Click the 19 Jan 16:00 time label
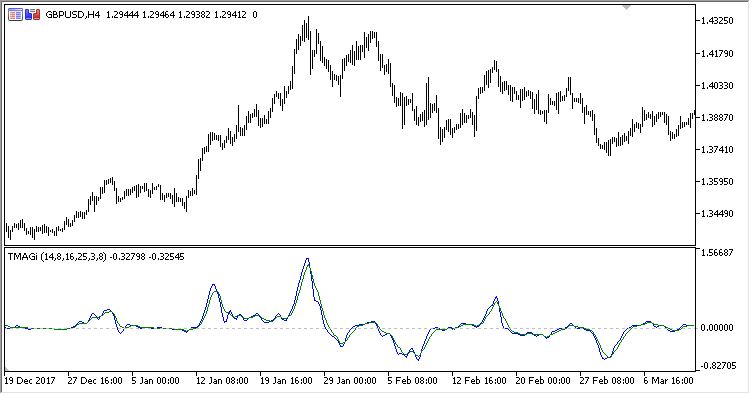Image resolution: width=750 pixels, height=394 pixels. (x=286, y=381)
